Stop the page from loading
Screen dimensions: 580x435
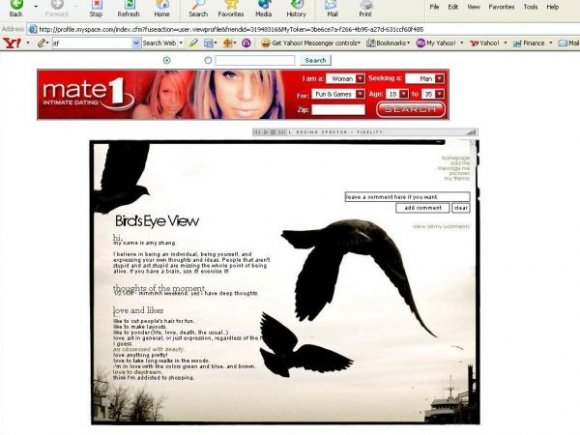click(x=96, y=8)
